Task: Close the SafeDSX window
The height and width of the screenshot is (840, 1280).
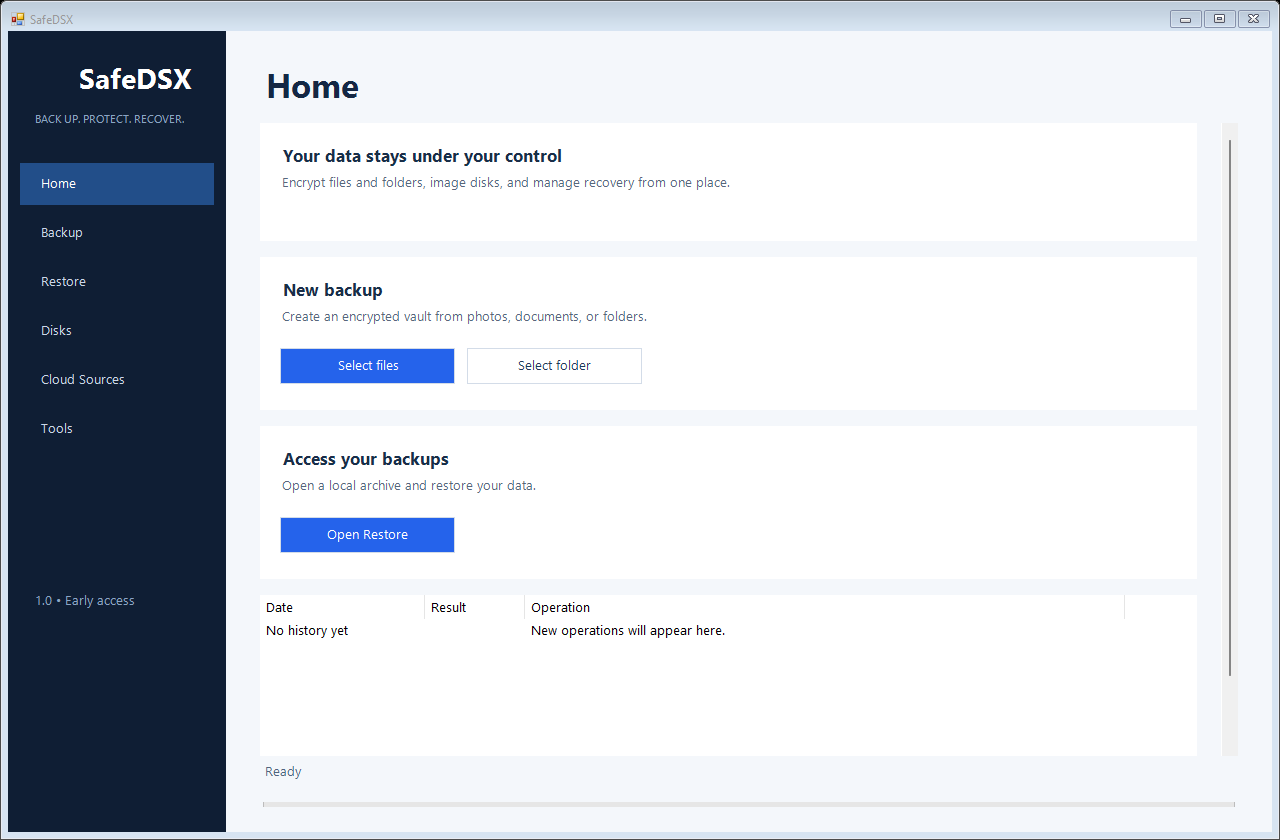Action: (x=1253, y=19)
